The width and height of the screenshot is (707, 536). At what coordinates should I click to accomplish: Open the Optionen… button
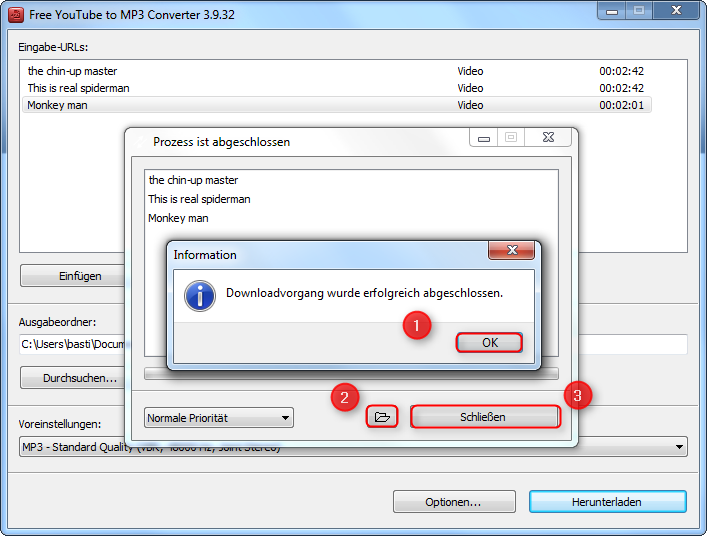pyautogui.click(x=454, y=502)
